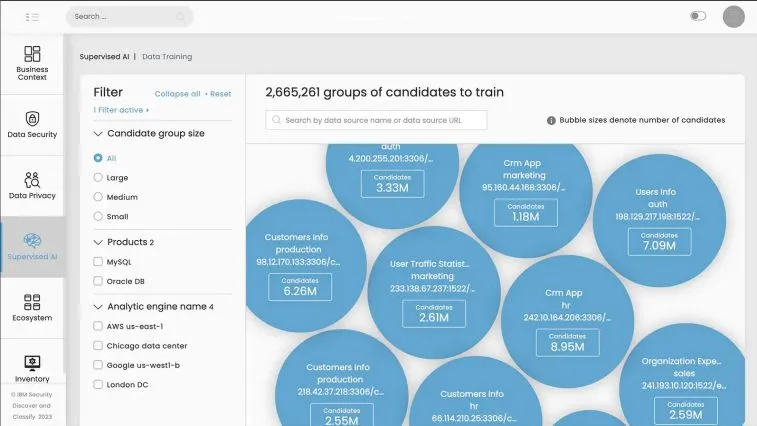Open the Inventory monitor icon

pos(32,363)
